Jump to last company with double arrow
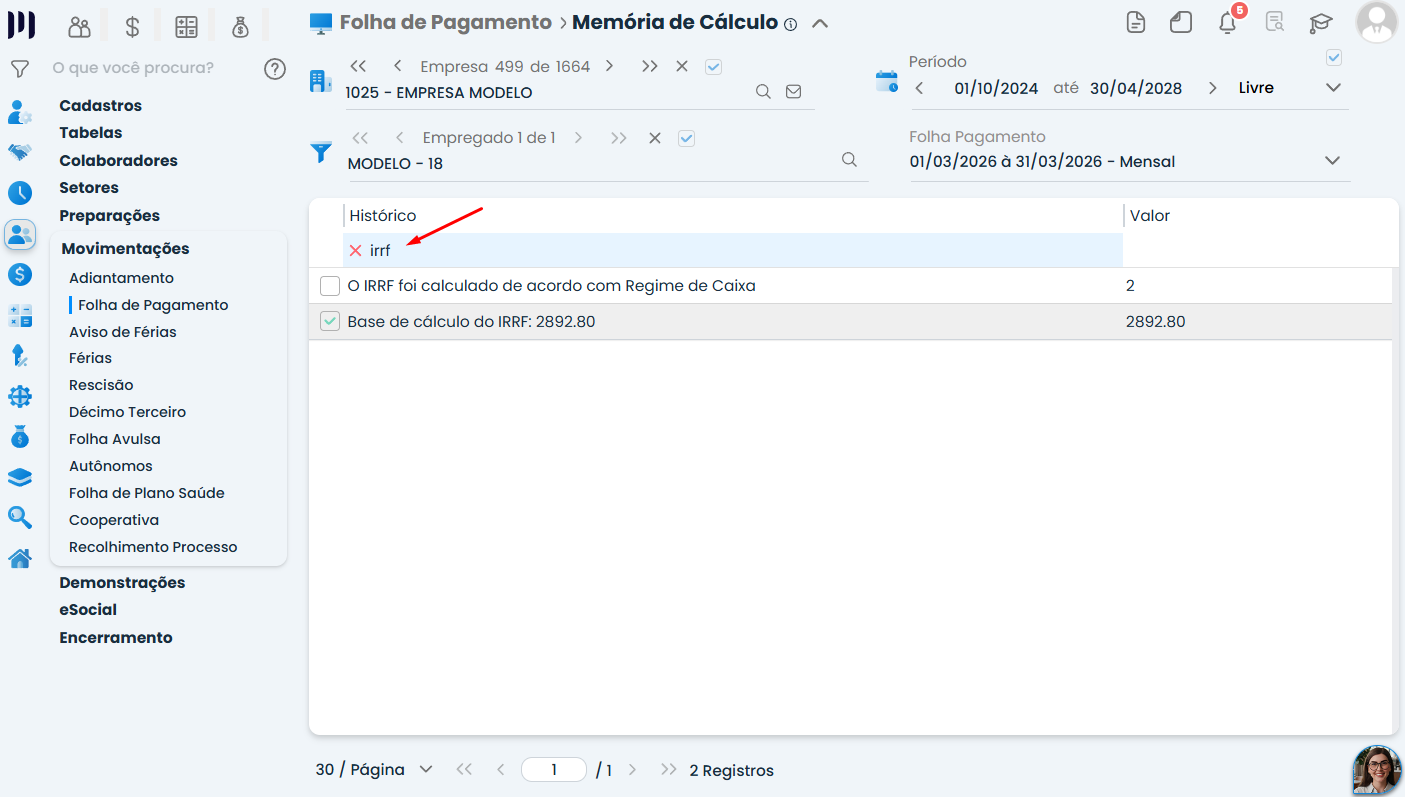The height and width of the screenshot is (797, 1405). (x=650, y=66)
